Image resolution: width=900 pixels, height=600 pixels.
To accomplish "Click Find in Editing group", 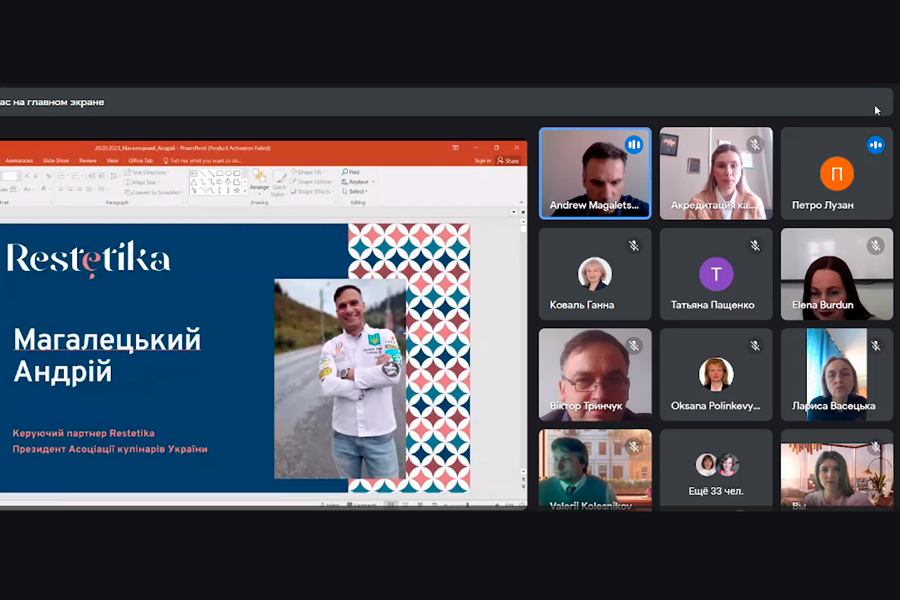I will pyautogui.click(x=351, y=172).
